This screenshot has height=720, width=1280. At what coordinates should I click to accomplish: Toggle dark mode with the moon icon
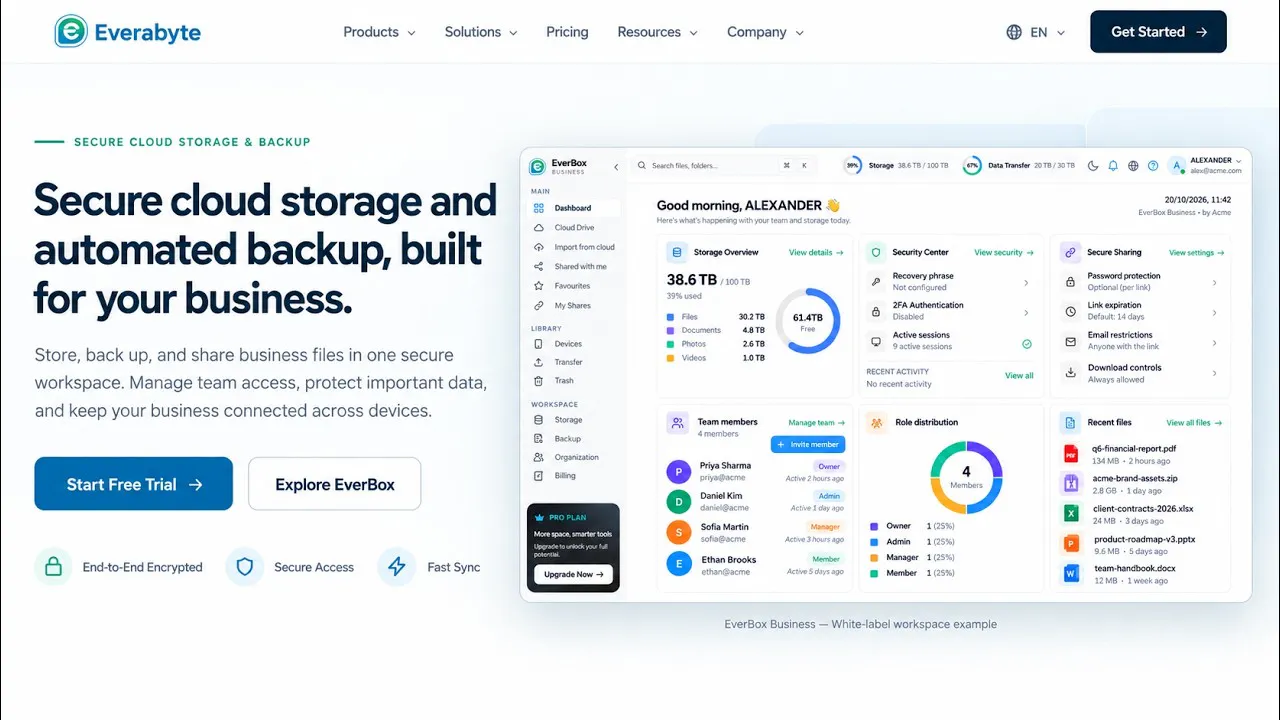(1093, 166)
